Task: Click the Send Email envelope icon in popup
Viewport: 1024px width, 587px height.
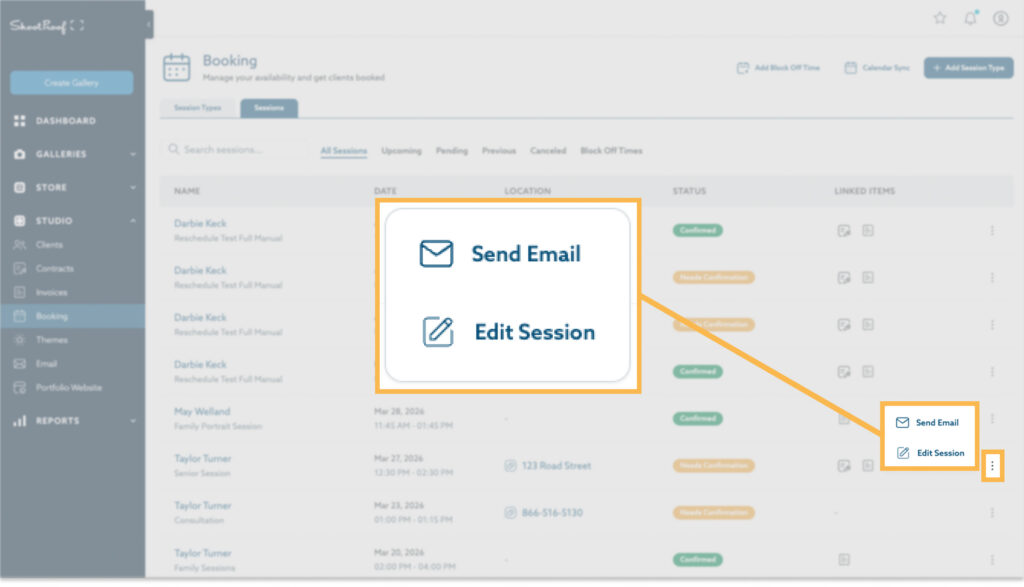Action: coord(903,423)
